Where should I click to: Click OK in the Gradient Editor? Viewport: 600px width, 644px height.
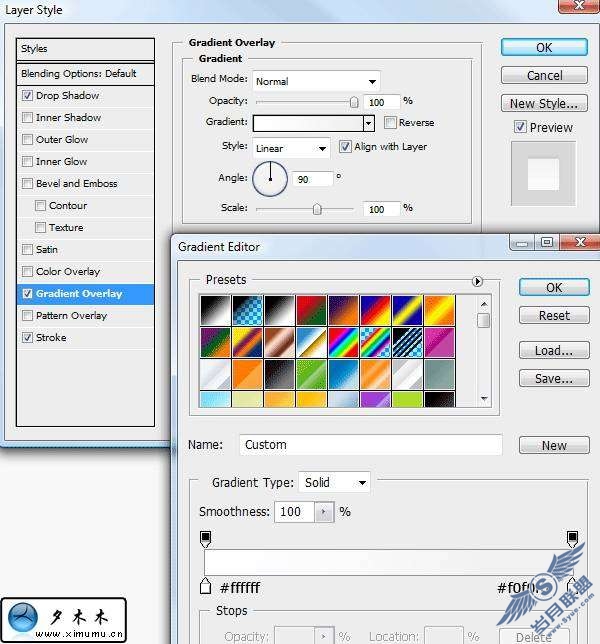click(x=554, y=288)
